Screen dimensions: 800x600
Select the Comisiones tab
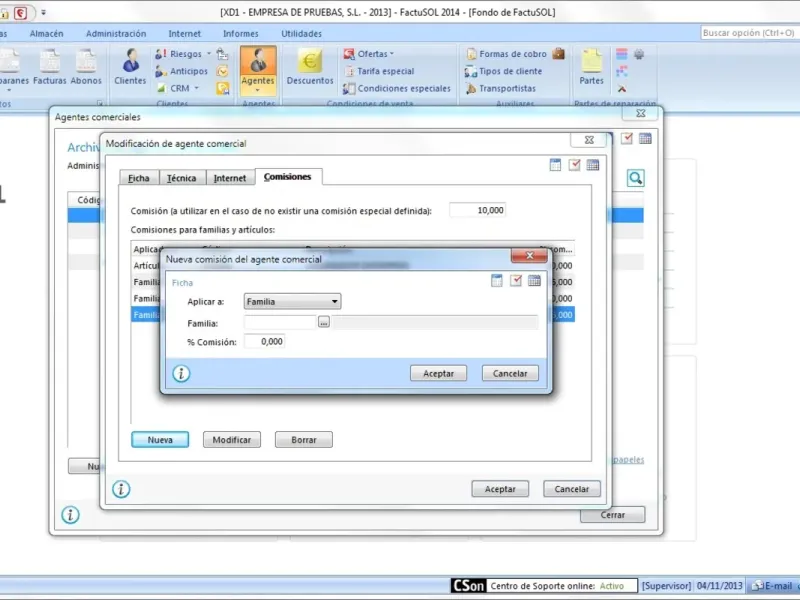[x=288, y=177]
